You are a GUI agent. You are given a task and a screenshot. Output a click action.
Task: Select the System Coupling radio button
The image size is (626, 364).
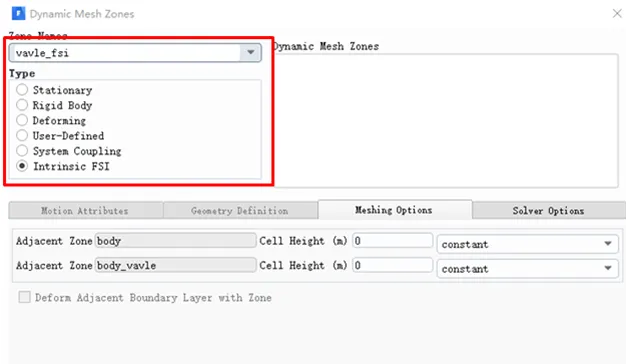click(22, 150)
